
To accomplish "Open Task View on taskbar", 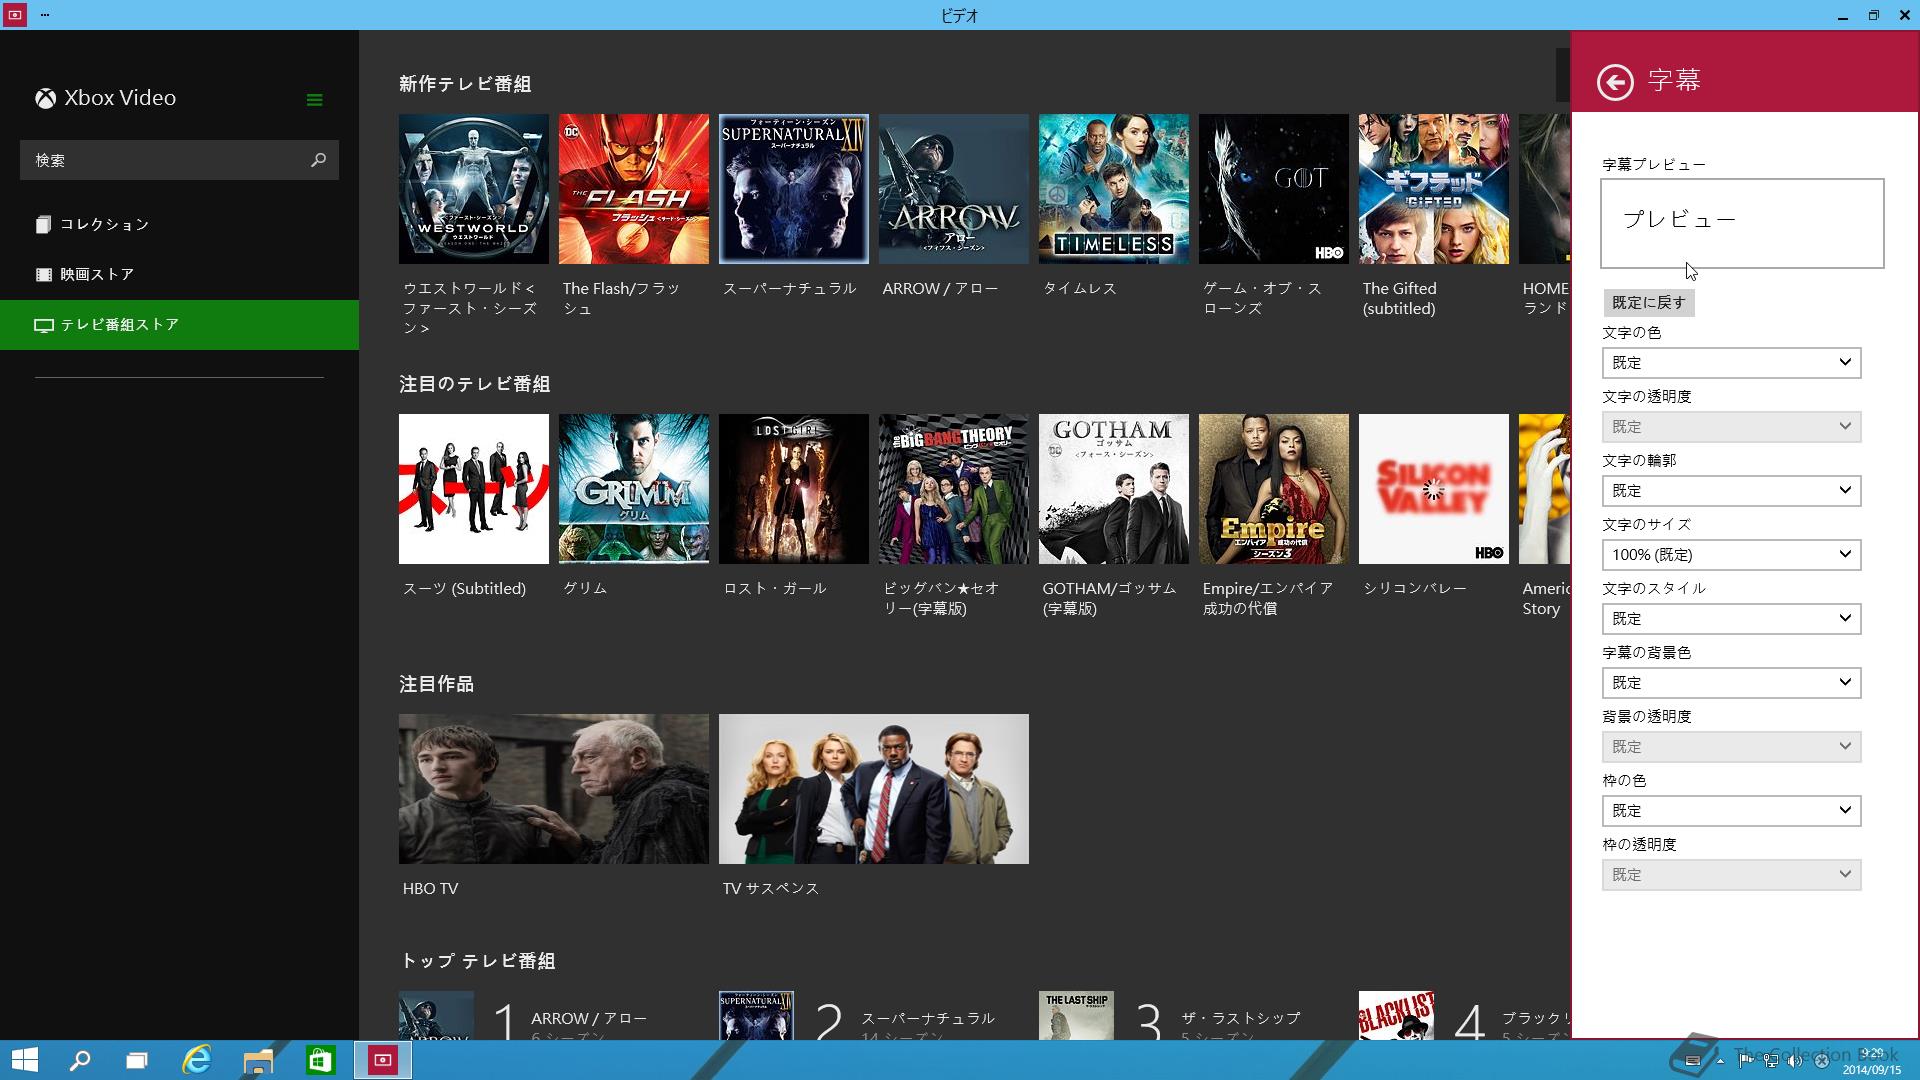I will click(x=137, y=1060).
